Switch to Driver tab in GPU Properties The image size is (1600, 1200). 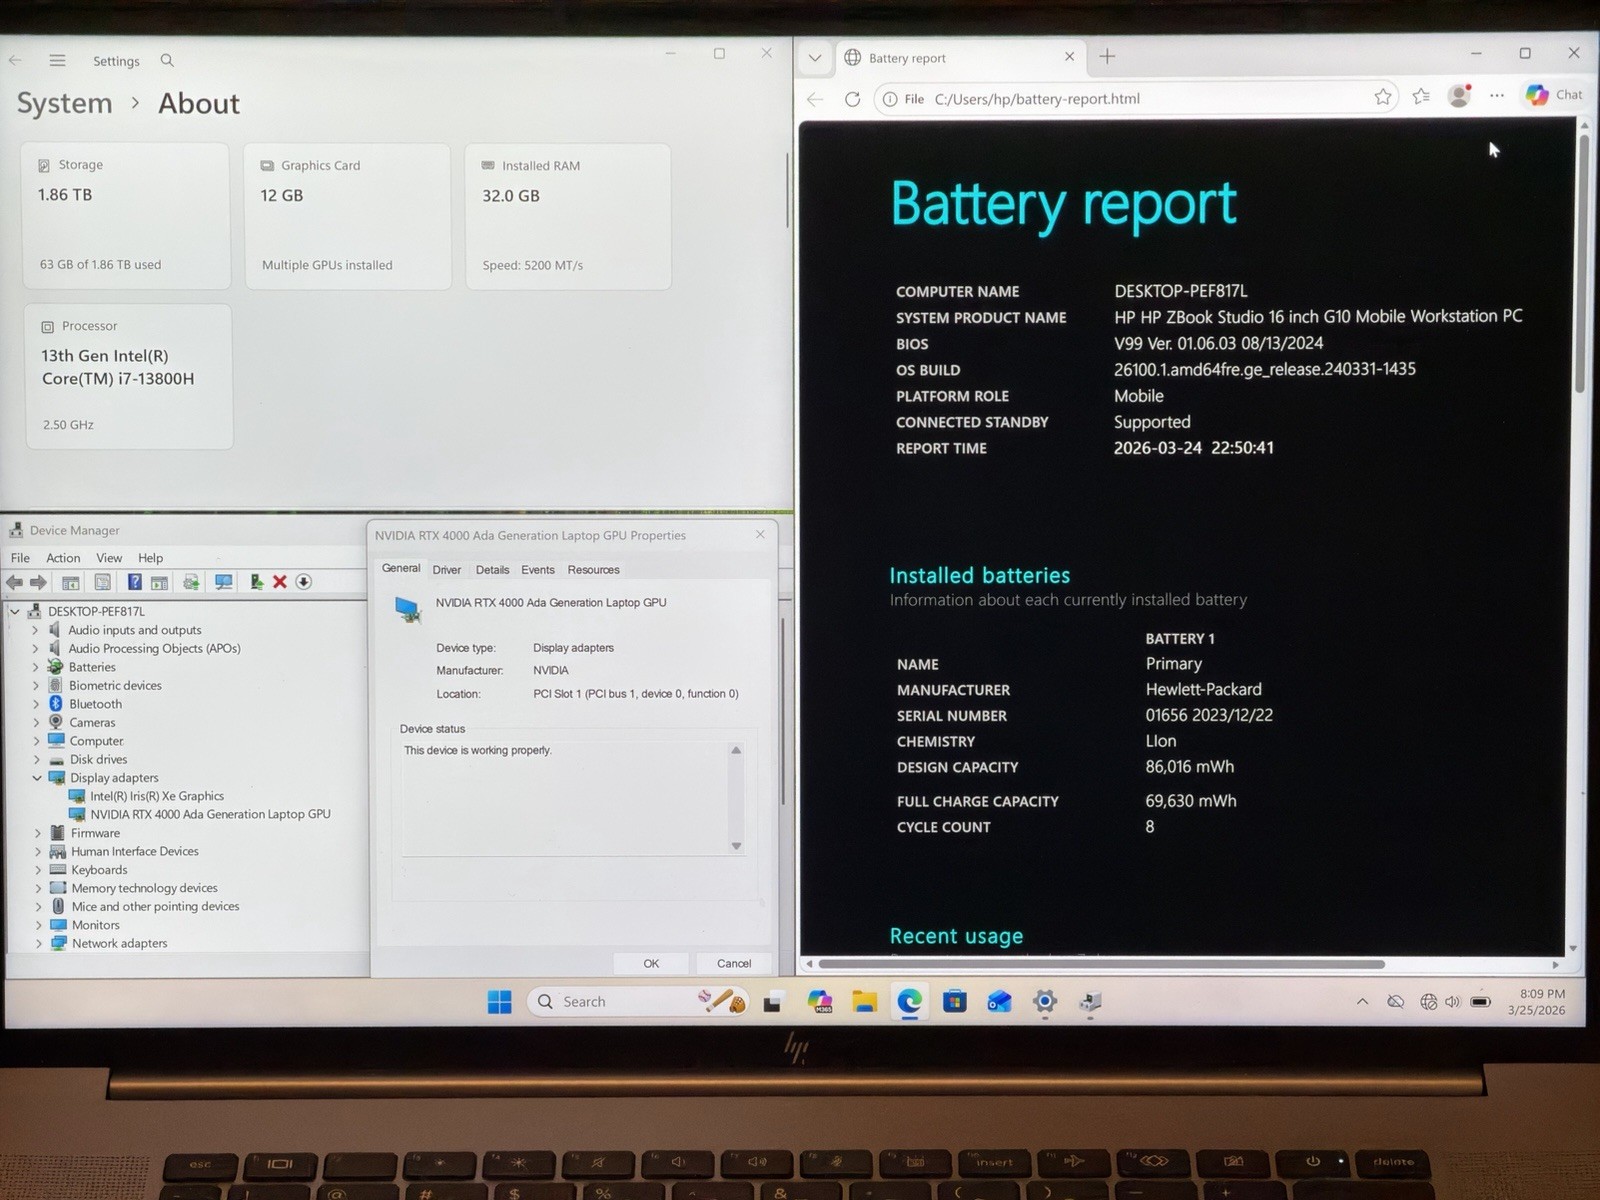[447, 570]
